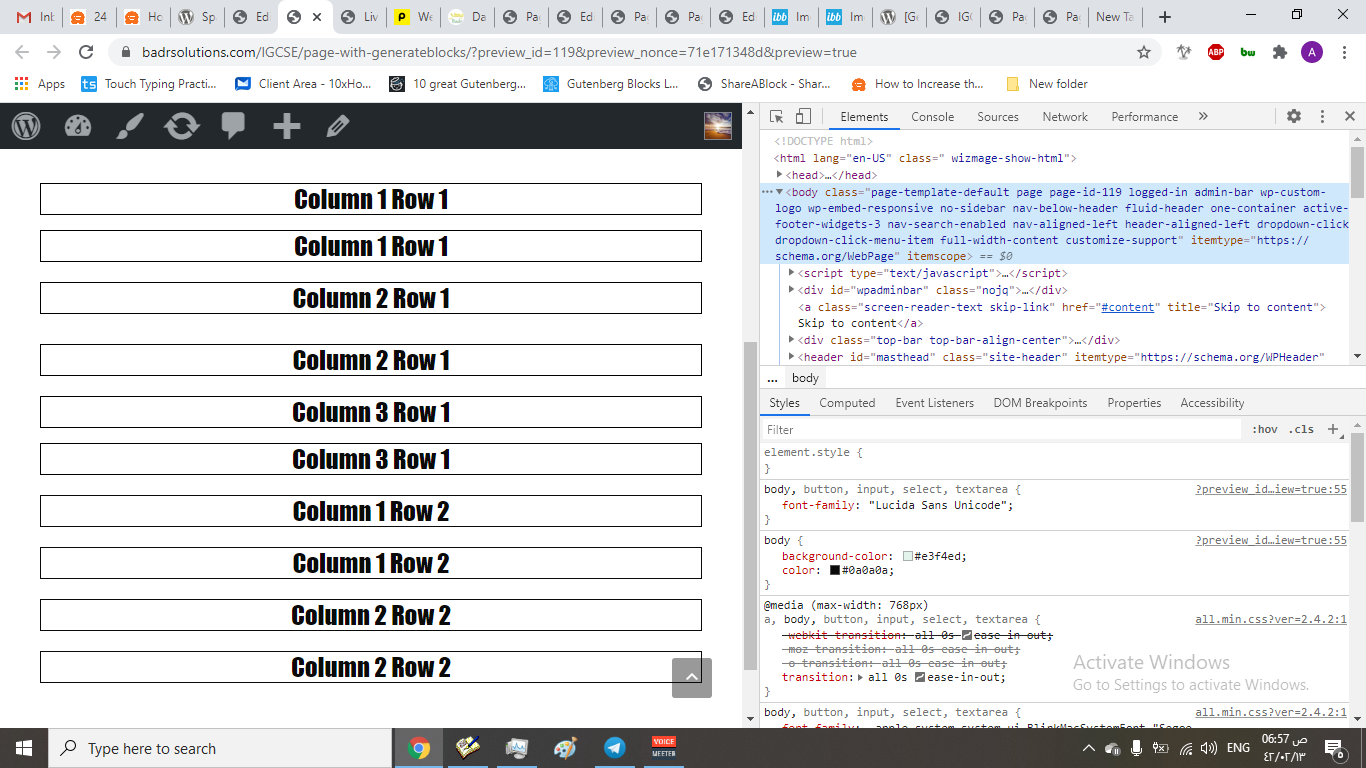Click the body breadcrumb in DevTools
Image resolution: width=1366 pixels, height=768 pixels.
(805, 378)
